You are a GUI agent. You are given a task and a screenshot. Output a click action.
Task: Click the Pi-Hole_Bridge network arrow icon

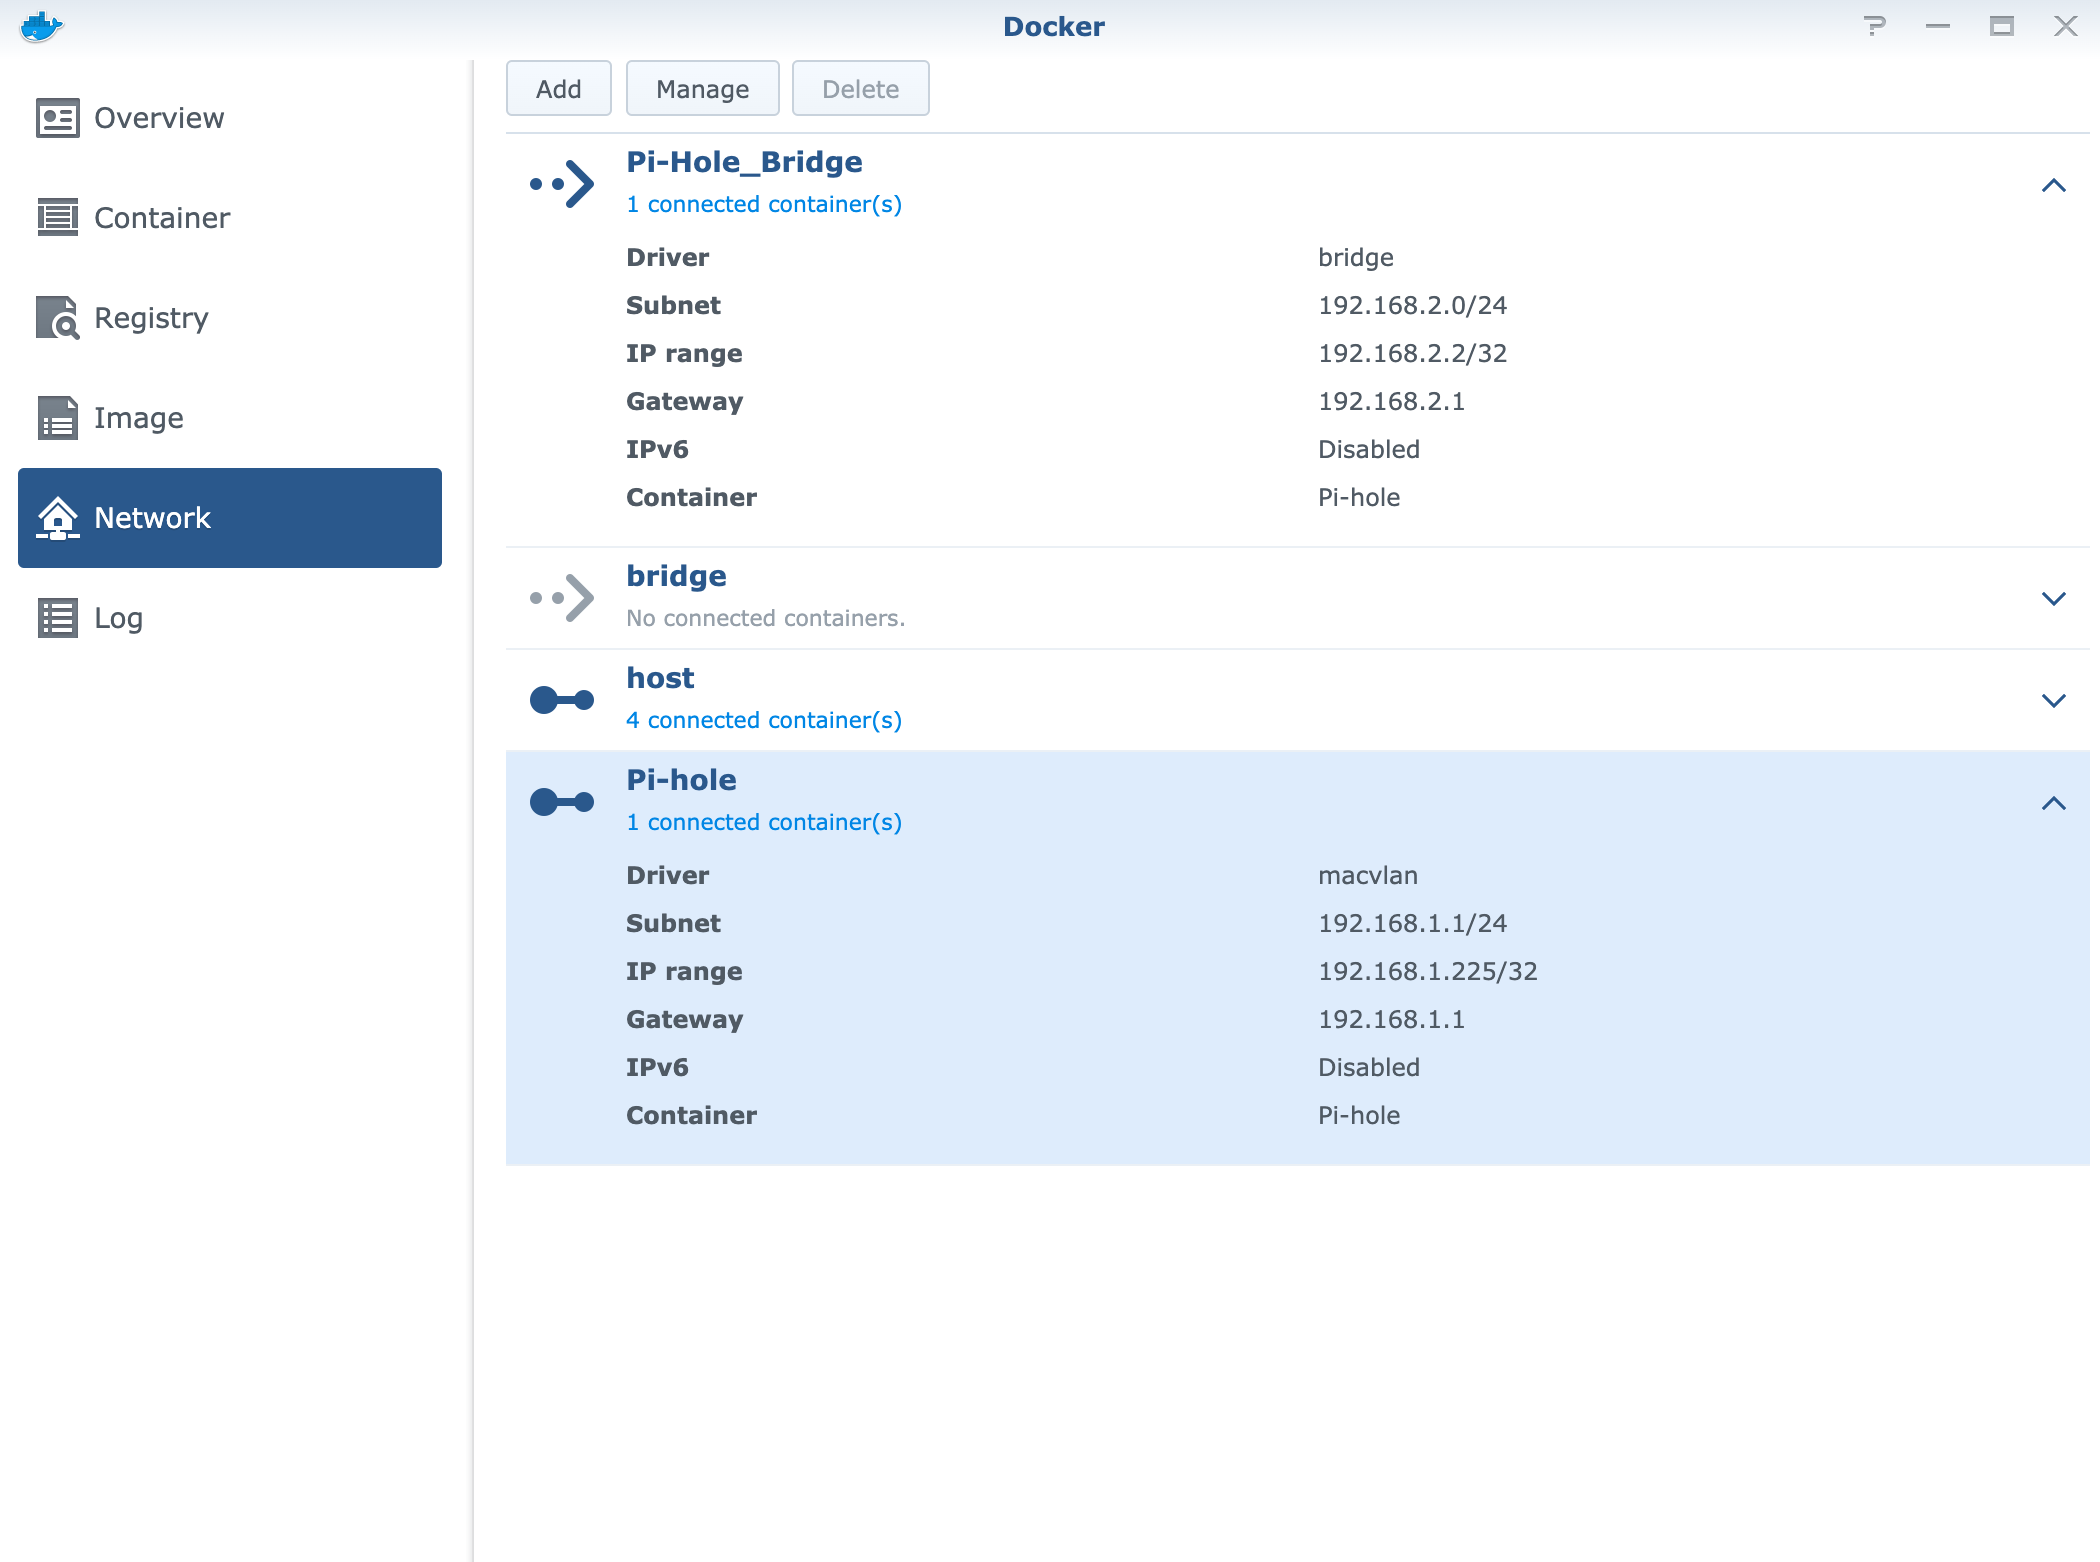(x=562, y=184)
